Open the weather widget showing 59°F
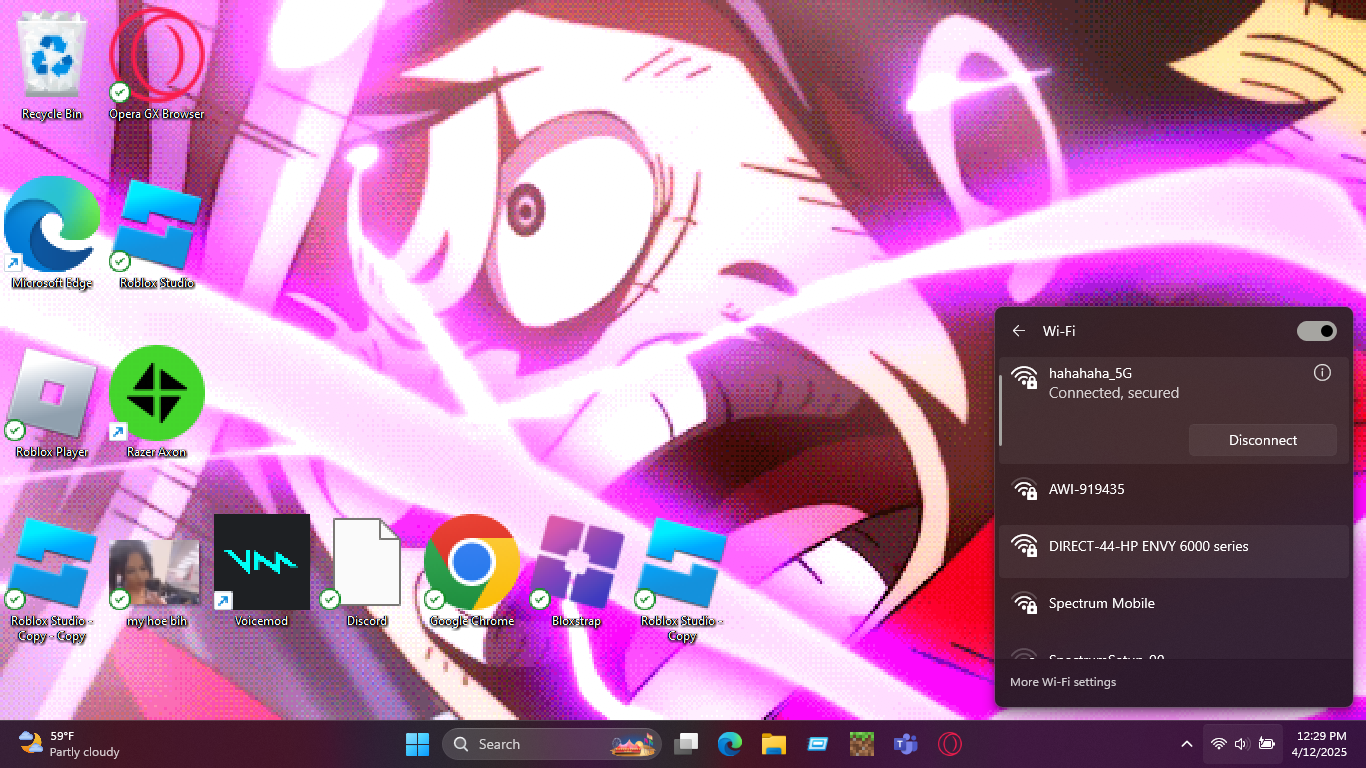This screenshot has height=768, width=1366. point(70,744)
